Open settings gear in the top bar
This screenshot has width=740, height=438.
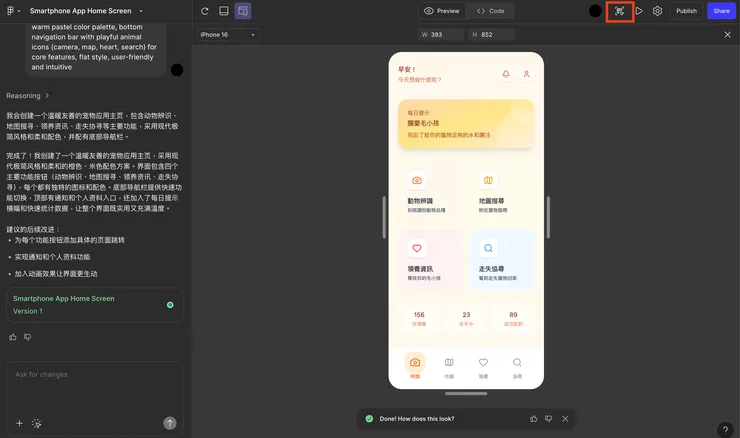tap(657, 11)
